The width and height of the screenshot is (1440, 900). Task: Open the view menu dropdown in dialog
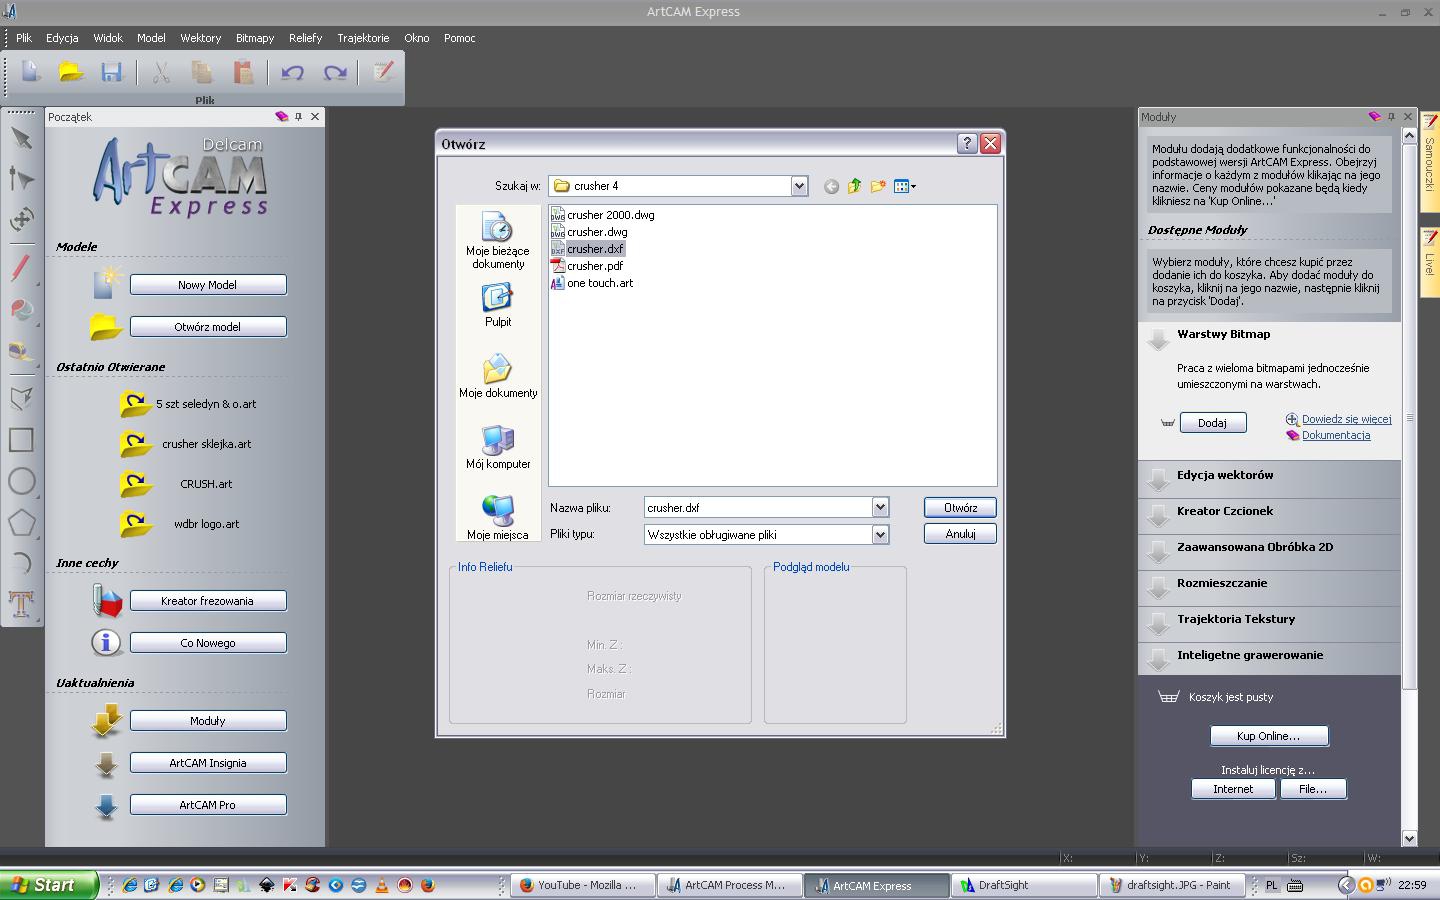[905, 186]
